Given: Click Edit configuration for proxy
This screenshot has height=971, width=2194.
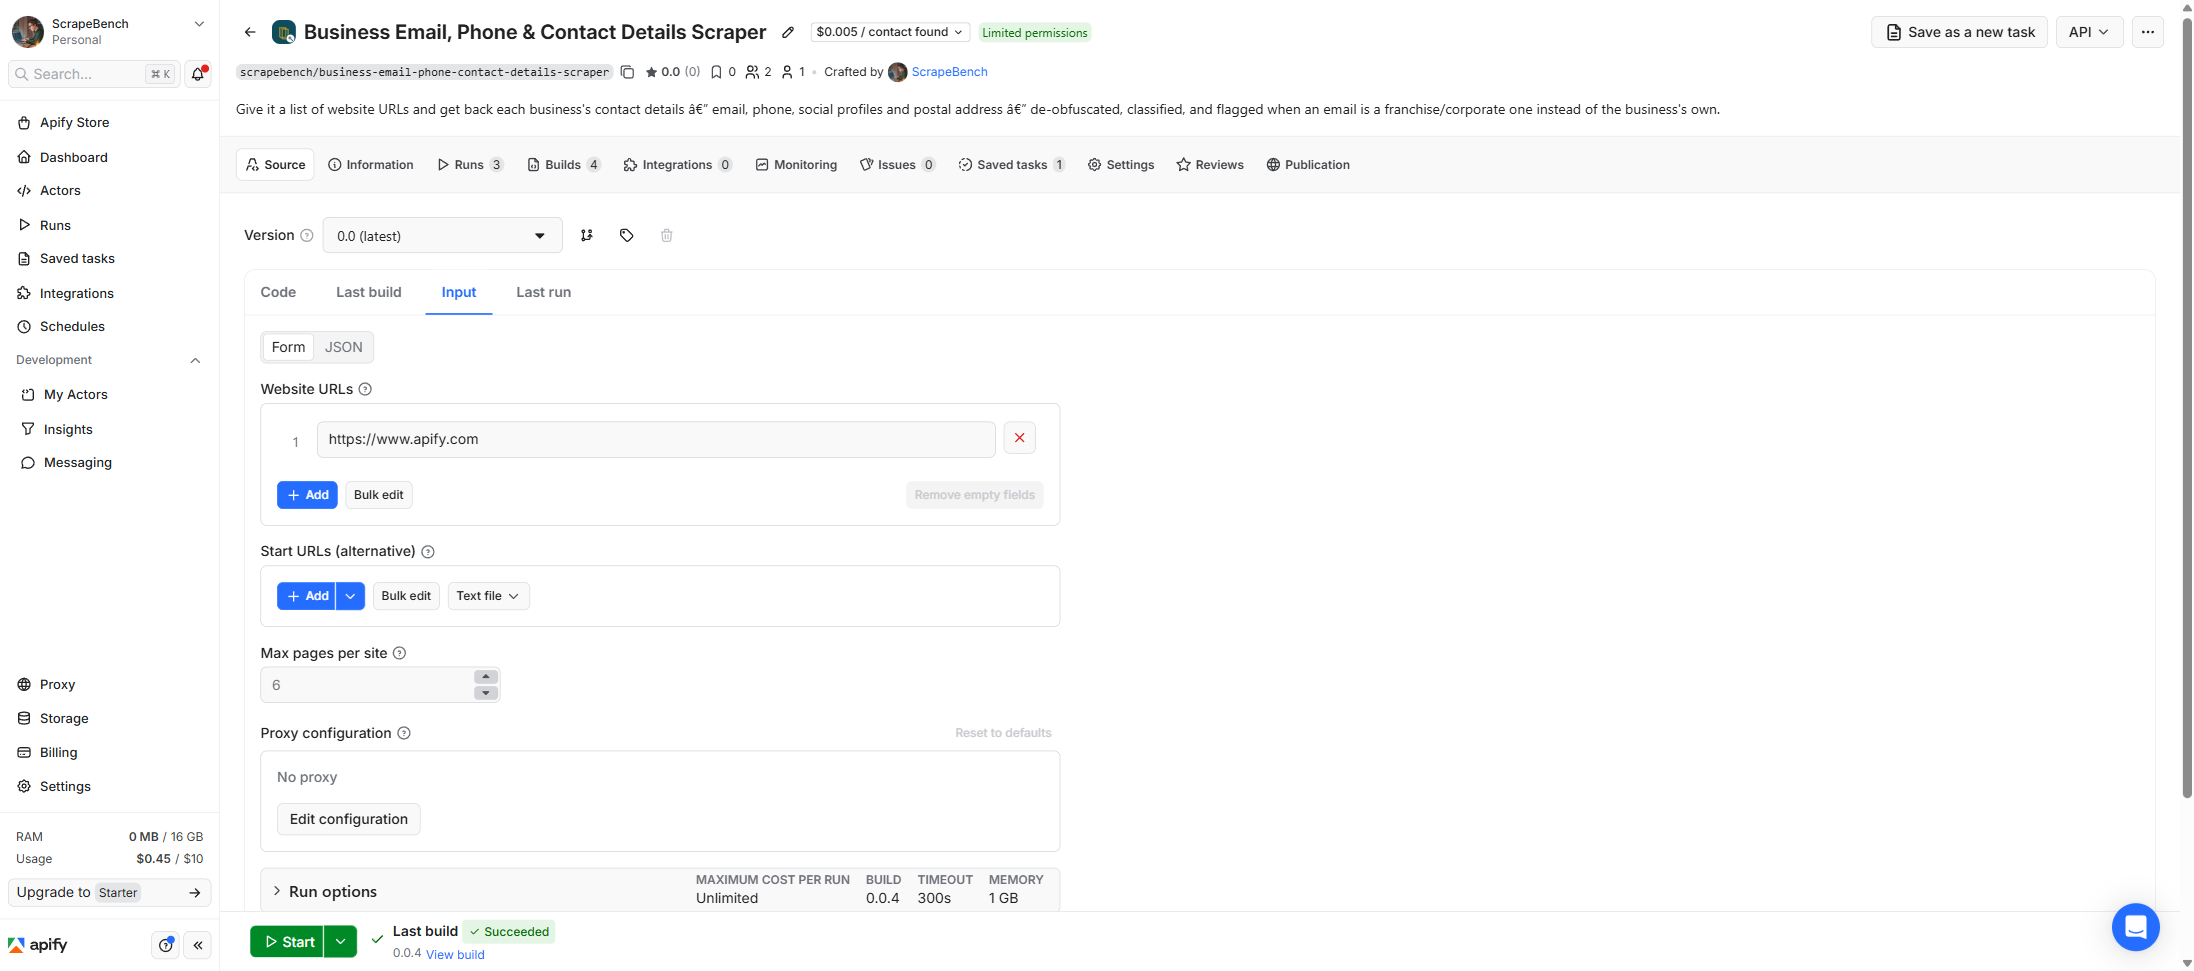Looking at the screenshot, I should pyautogui.click(x=348, y=819).
